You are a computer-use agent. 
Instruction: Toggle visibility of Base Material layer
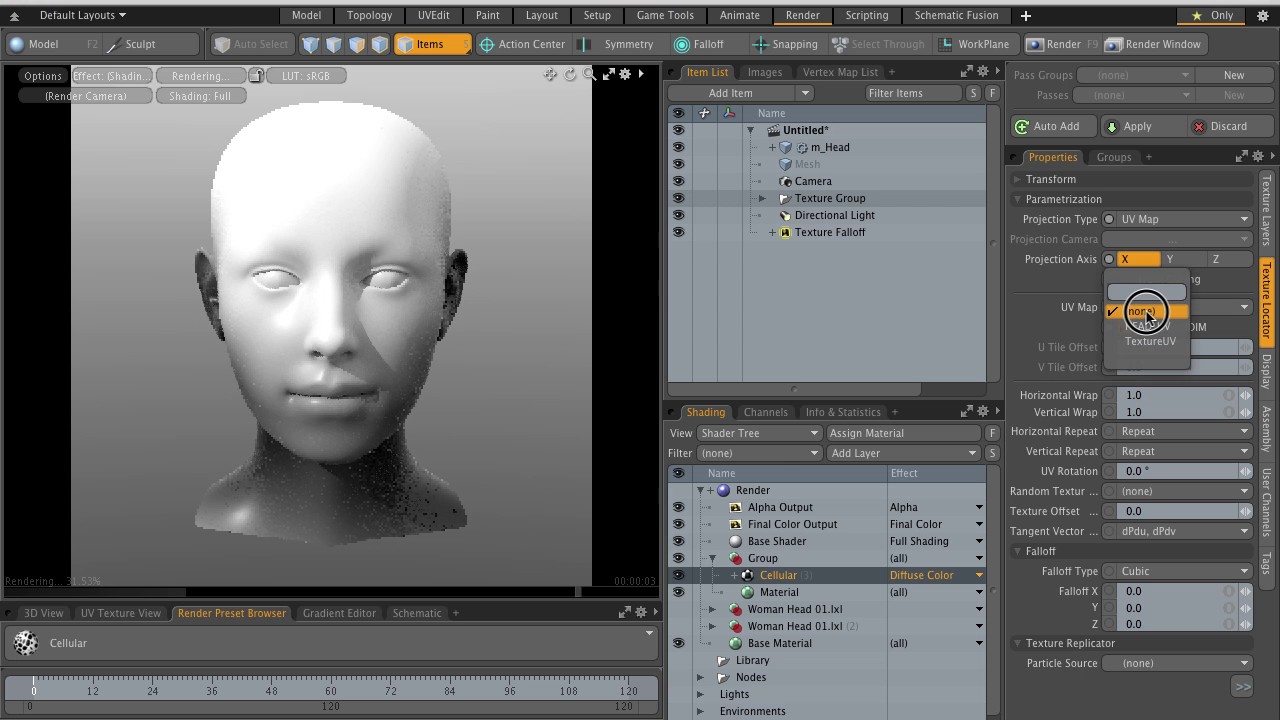click(x=679, y=643)
